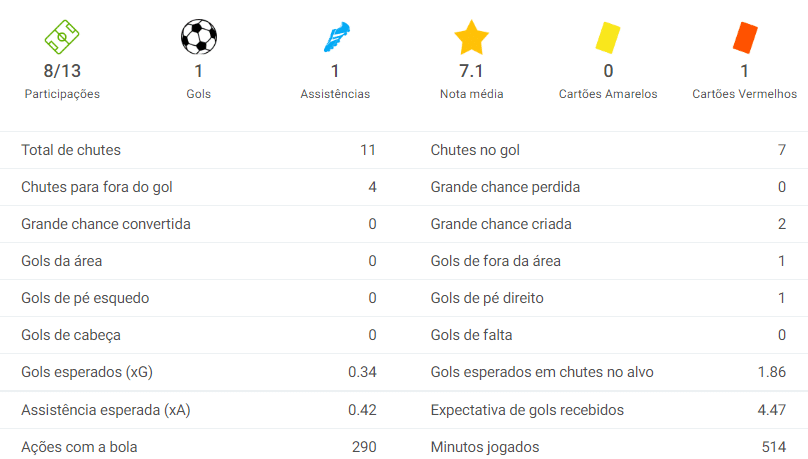Select the Assistência esperada (xA) row
Screen dimensions: 808x459
click(x=198, y=410)
